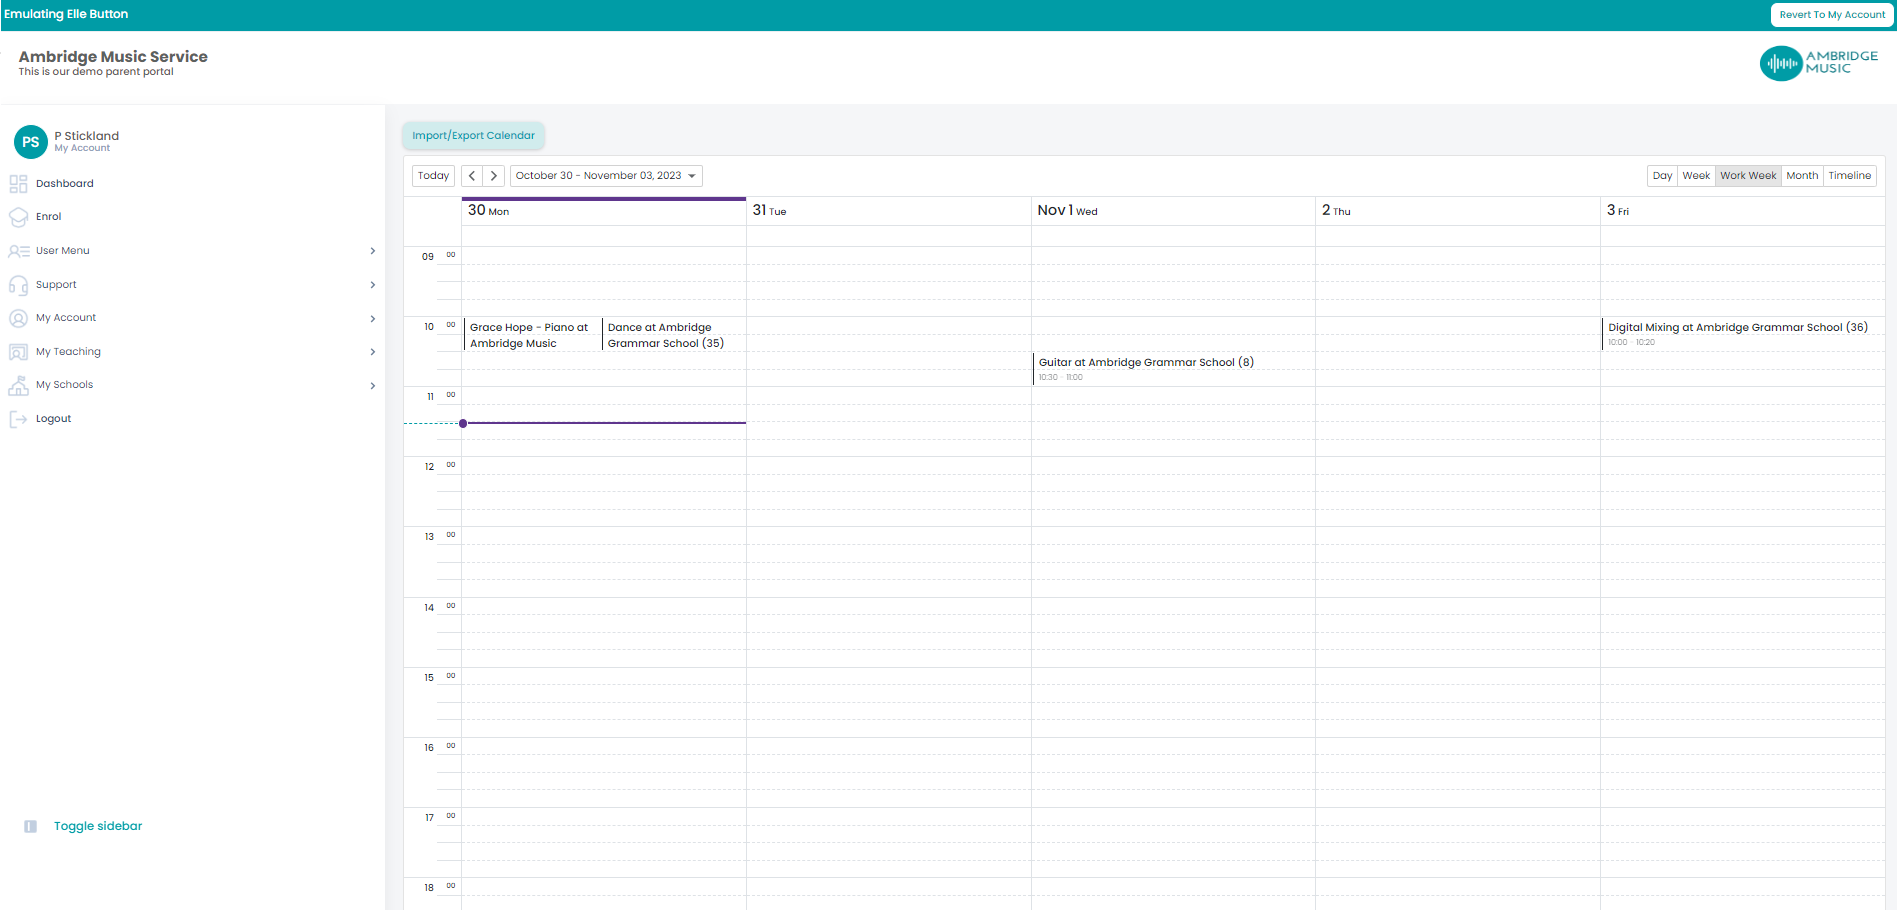Screen dimensions: 1897x910
Task: Open the date range dropdown
Action: pyautogui.click(x=606, y=176)
